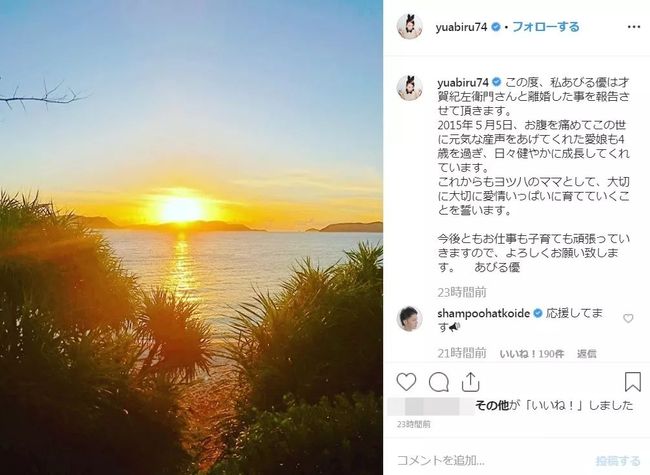Open the three-dot more options menu

634,27
